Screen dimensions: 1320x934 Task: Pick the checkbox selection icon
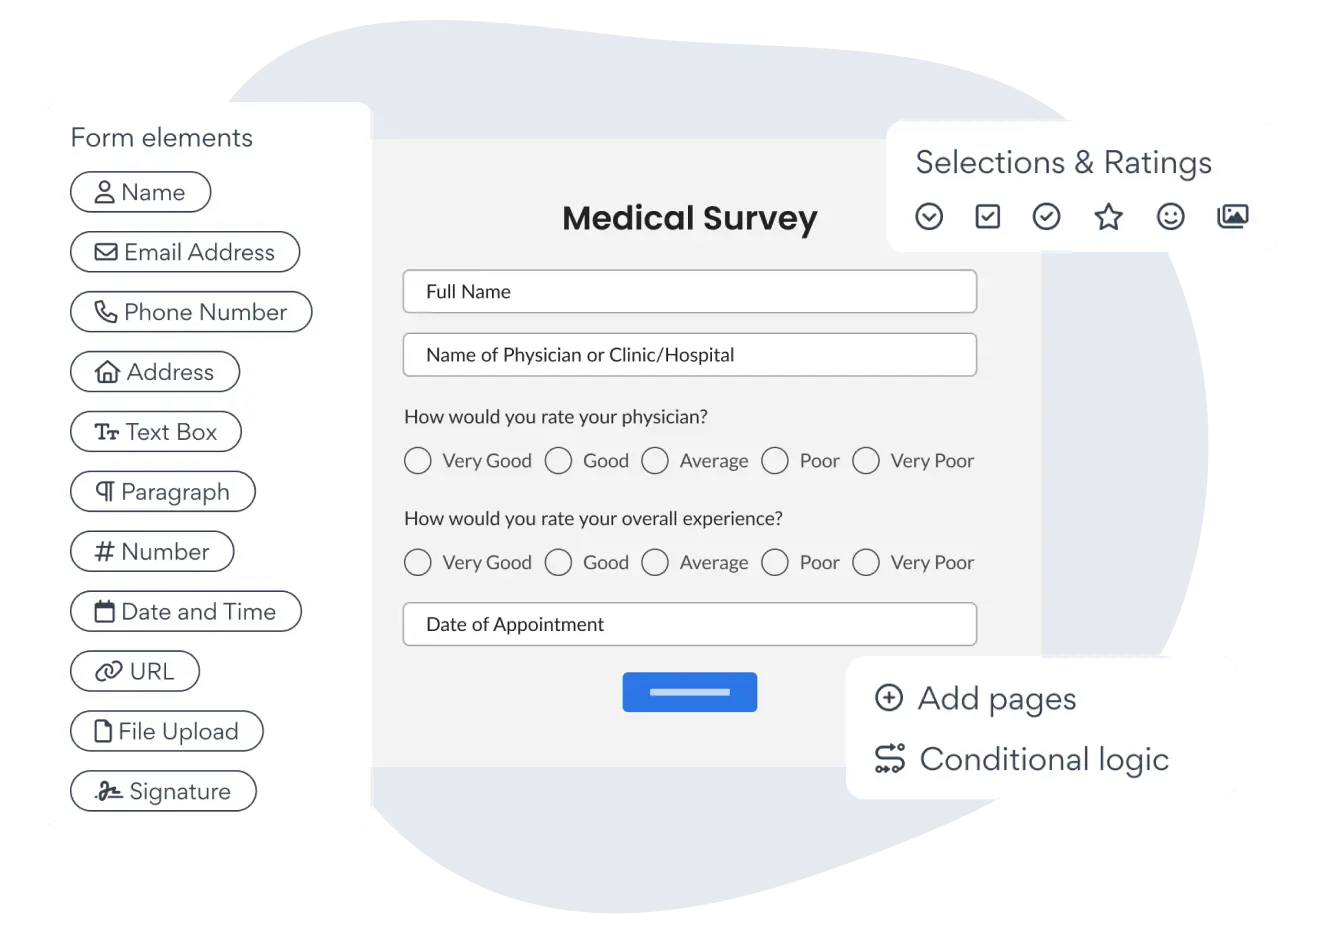coord(988,216)
